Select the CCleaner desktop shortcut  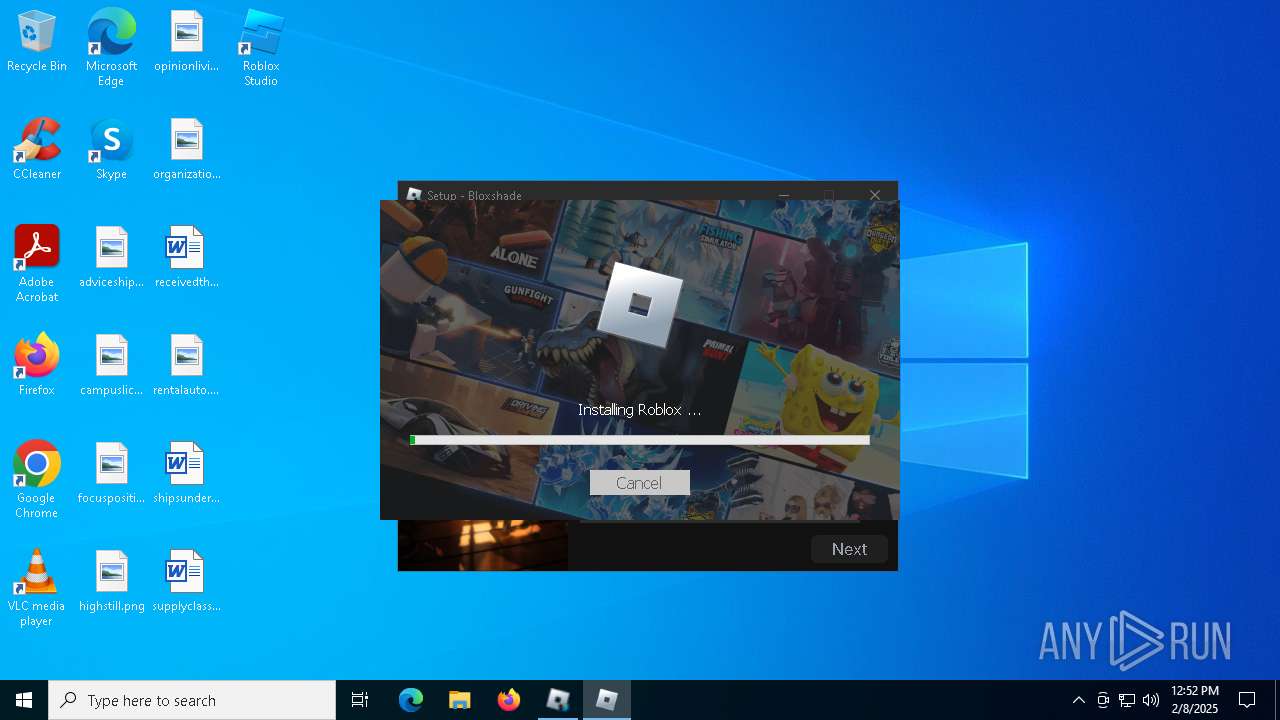click(37, 150)
